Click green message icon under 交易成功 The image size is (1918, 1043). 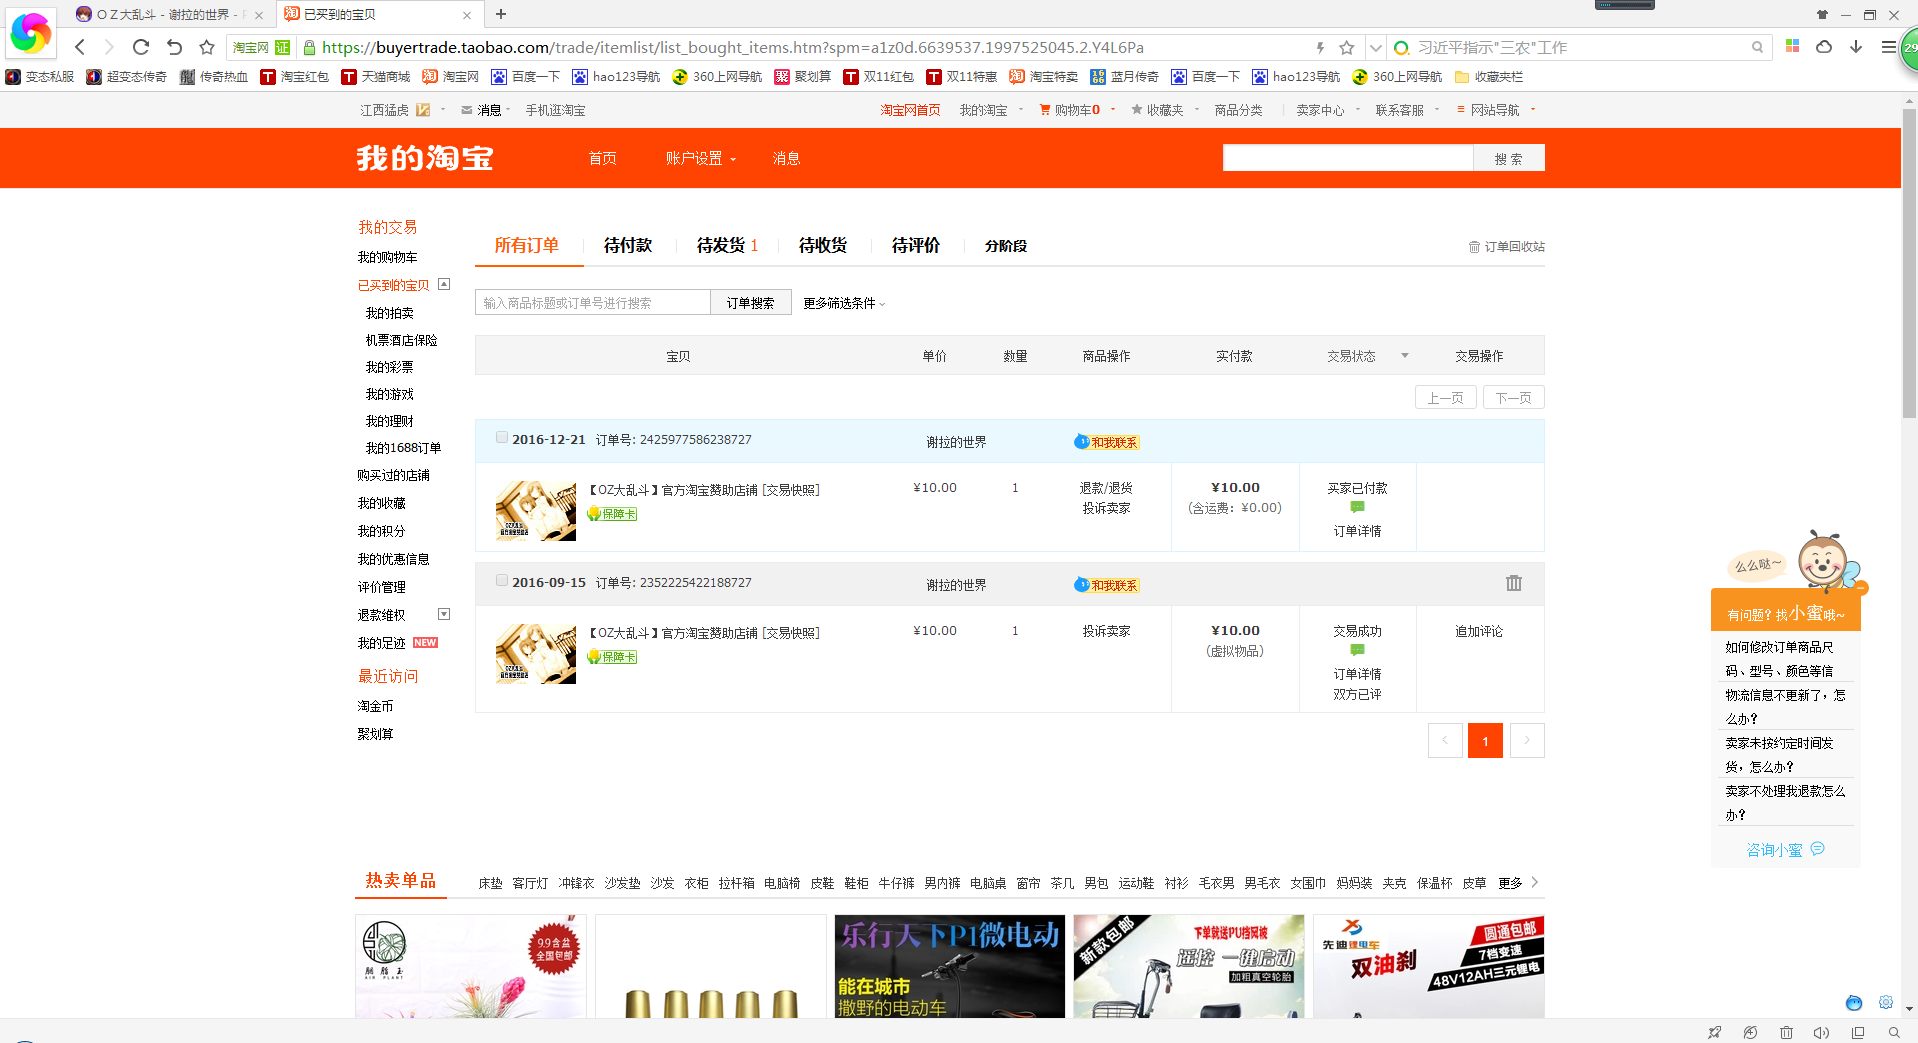(x=1357, y=651)
